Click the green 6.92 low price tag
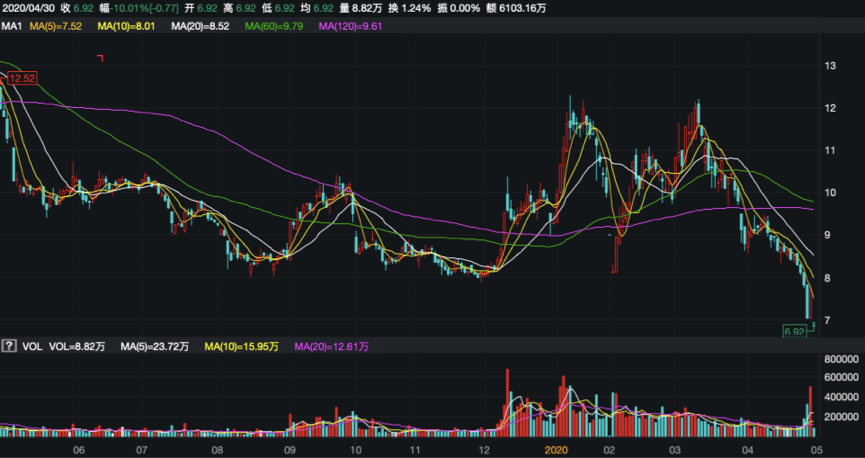 point(795,329)
